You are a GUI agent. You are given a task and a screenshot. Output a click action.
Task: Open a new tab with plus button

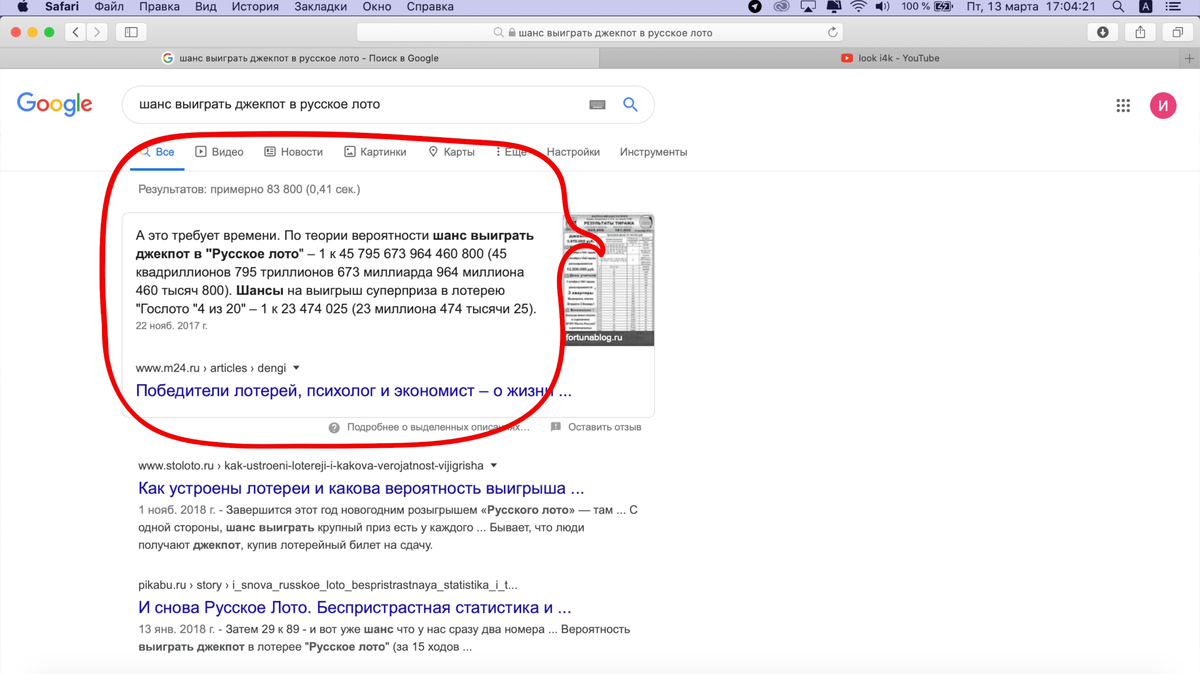coord(1189,58)
